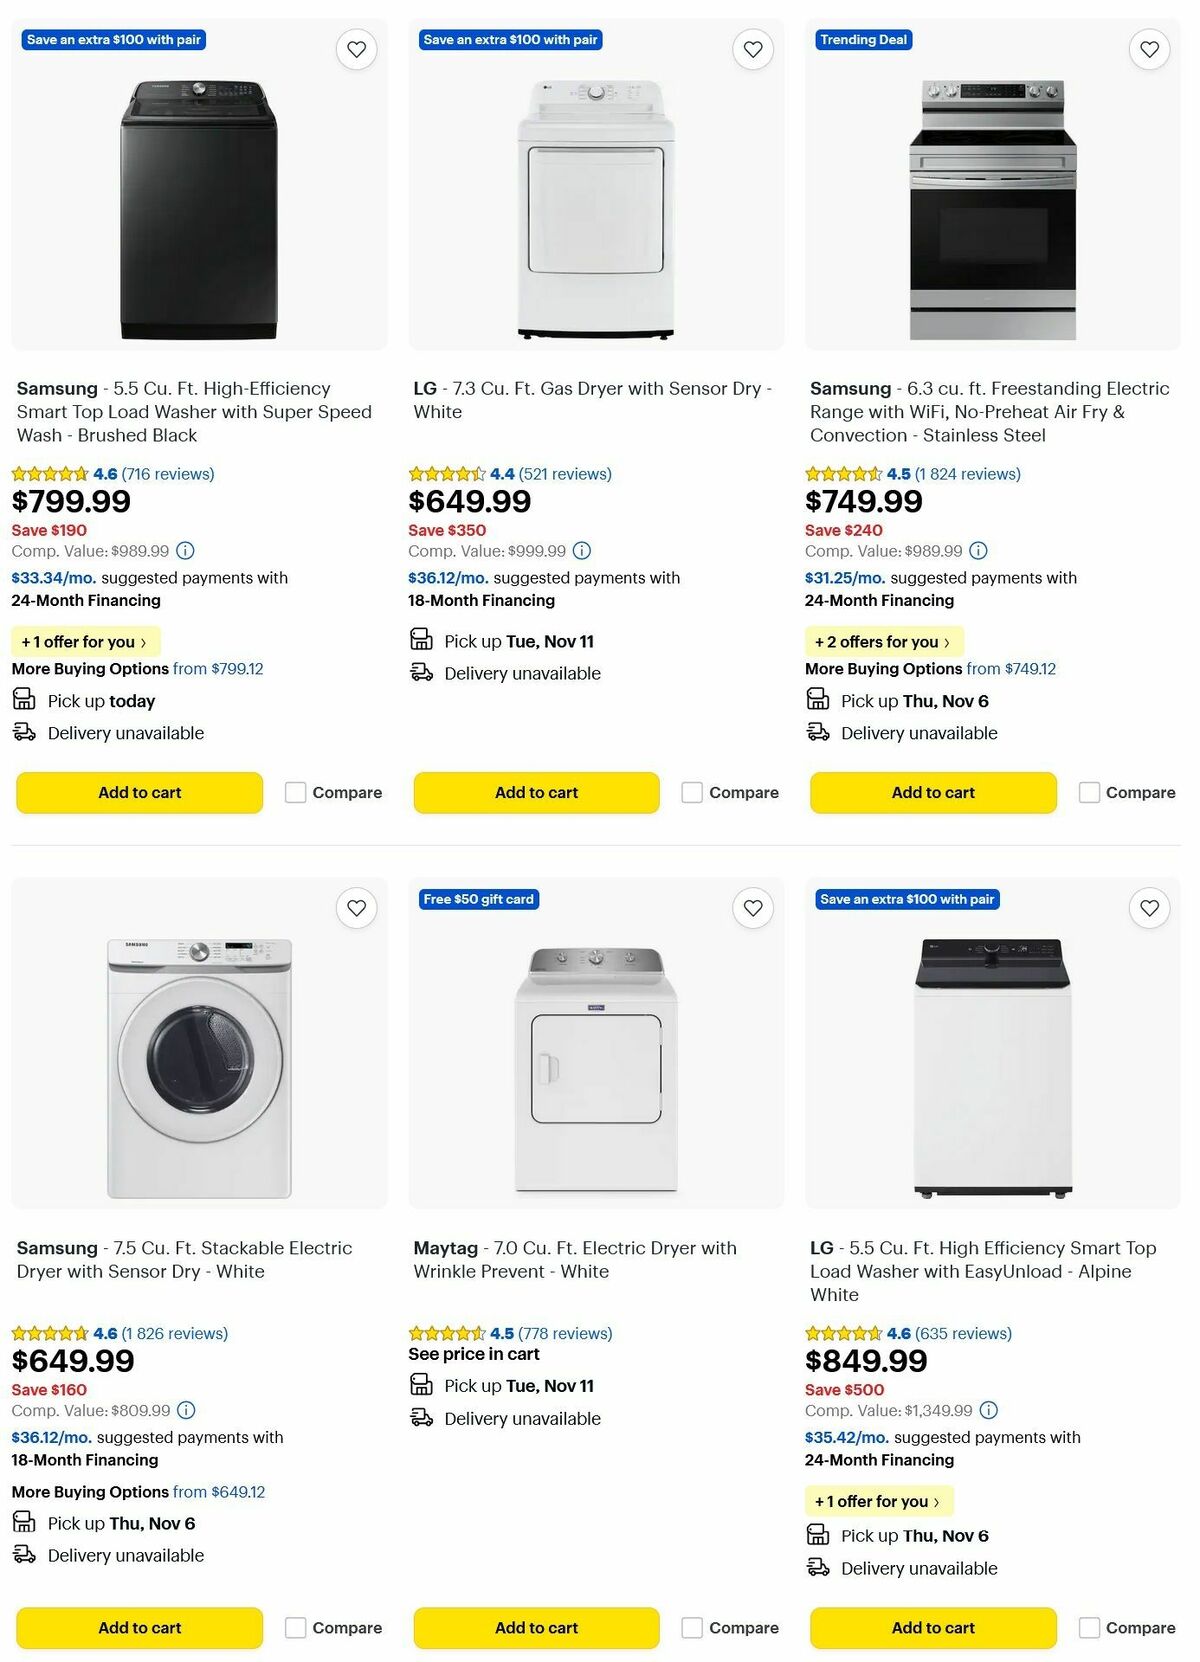Add the Samsung electric range to cart
Screen dimensions: 1200x1662
932,792
